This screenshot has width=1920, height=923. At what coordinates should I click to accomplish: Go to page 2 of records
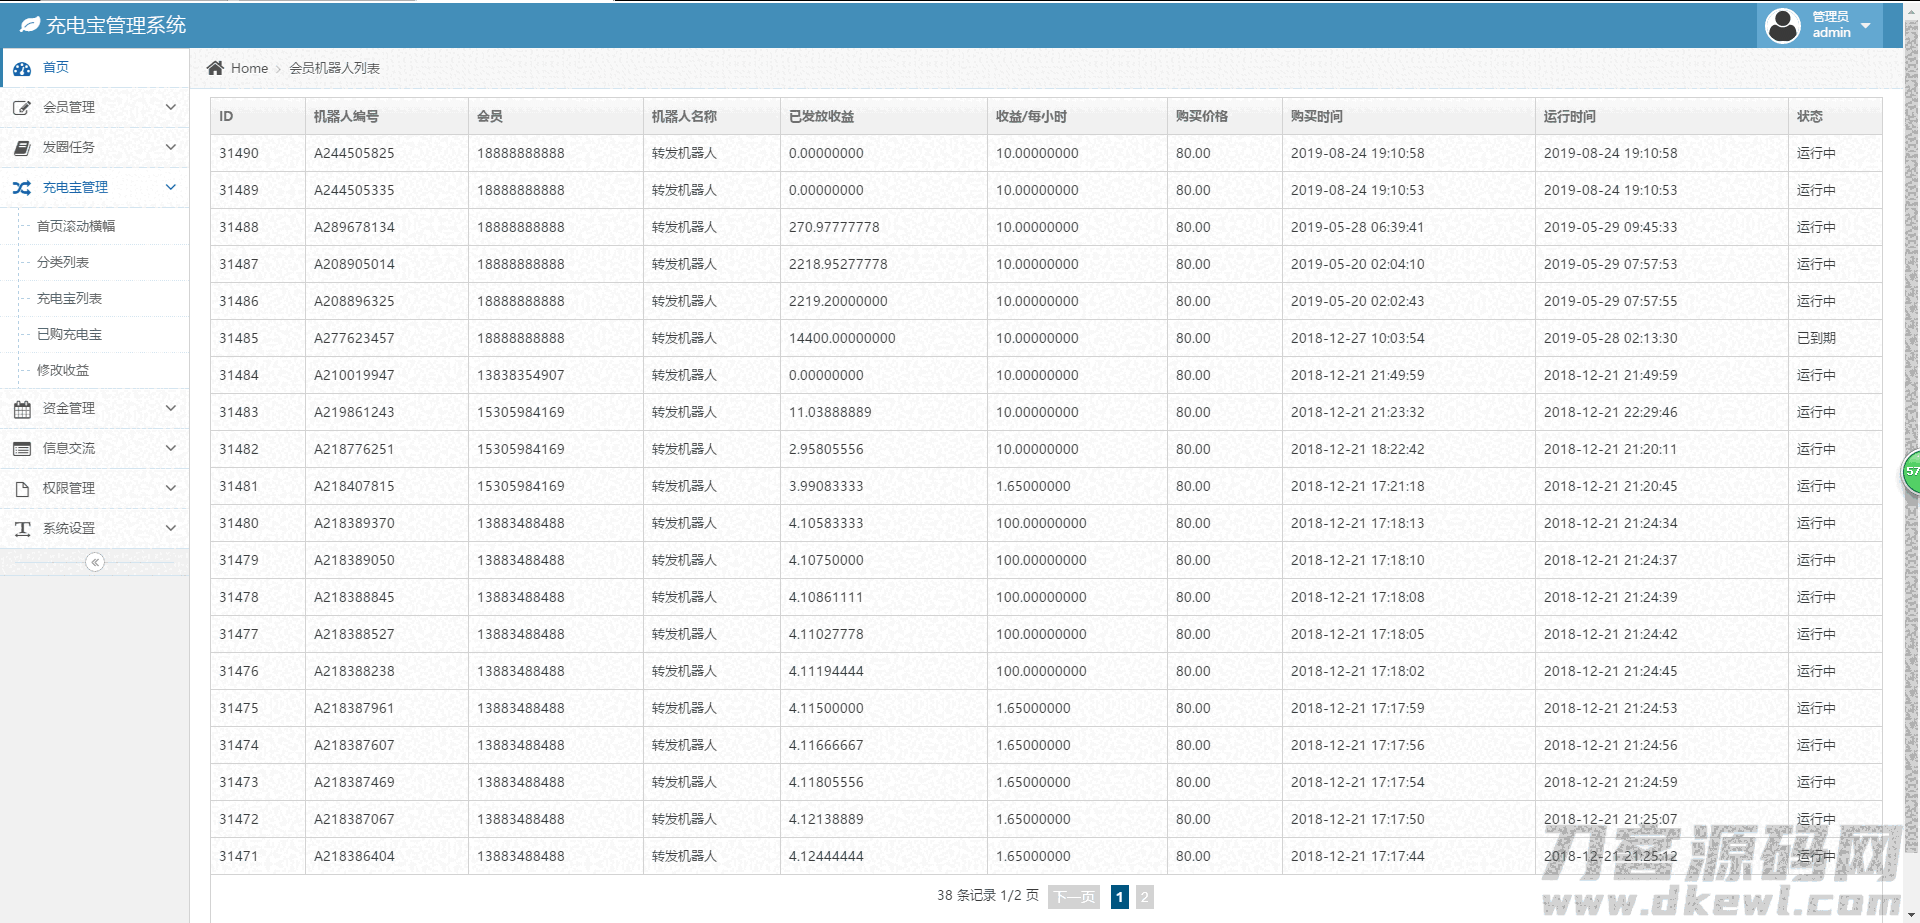[1145, 897]
